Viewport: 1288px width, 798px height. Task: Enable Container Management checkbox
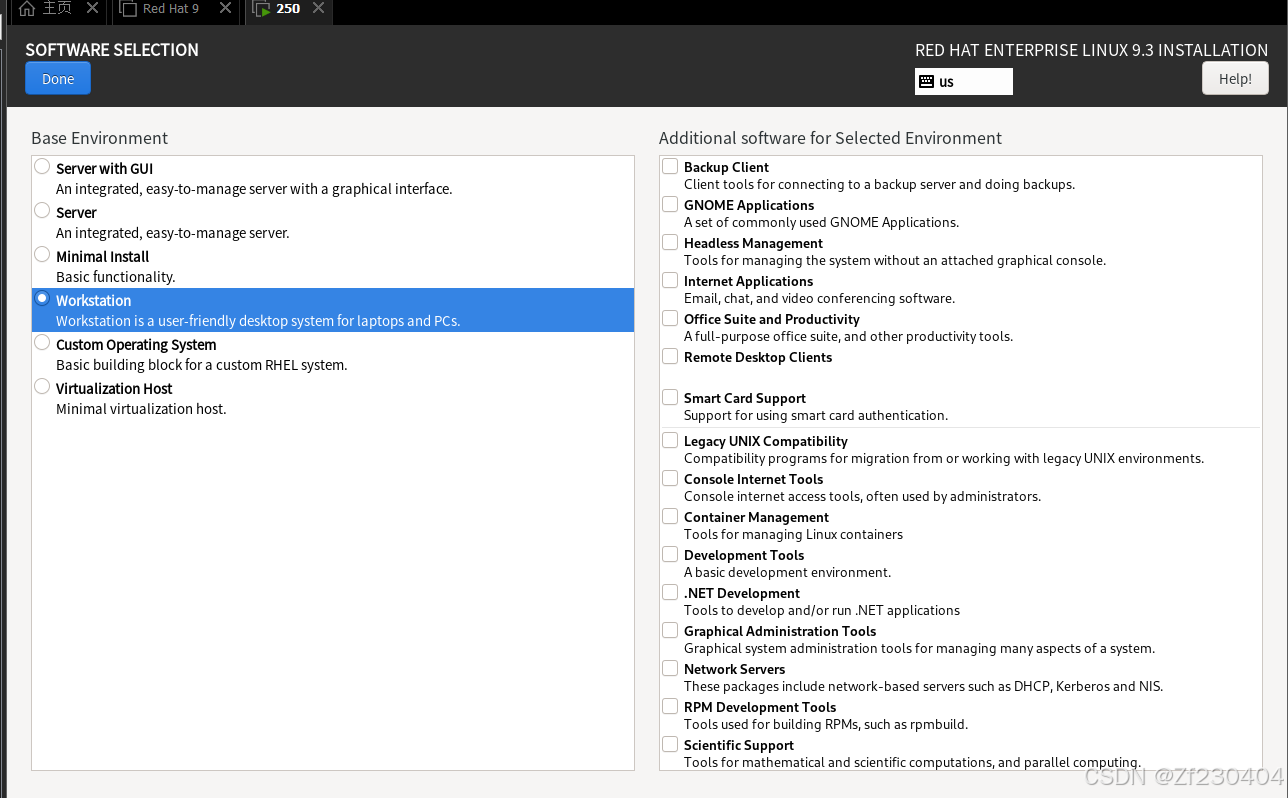[x=670, y=516]
